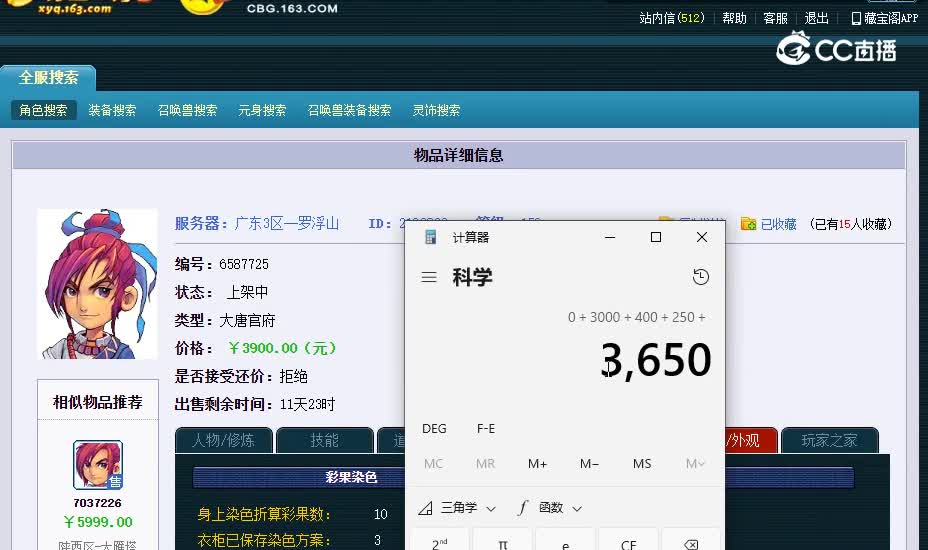Open the 玩家之家 tab
The width and height of the screenshot is (928, 550).
click(829, 440)
